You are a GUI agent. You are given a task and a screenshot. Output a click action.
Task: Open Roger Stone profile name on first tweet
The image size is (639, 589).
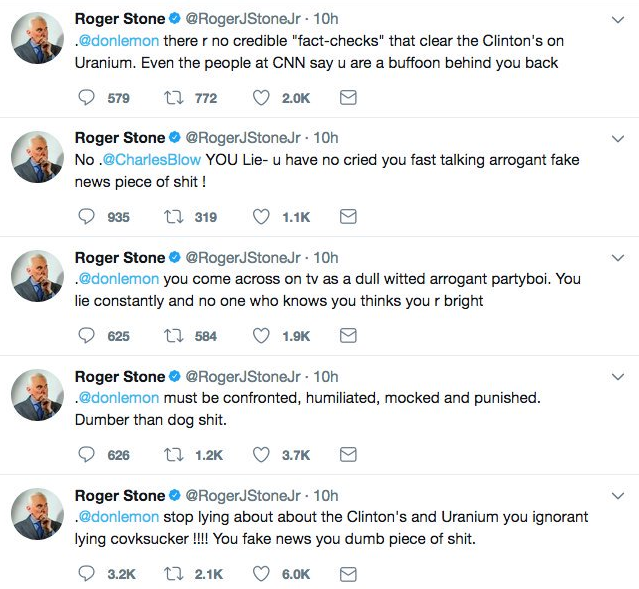(120, 19)
